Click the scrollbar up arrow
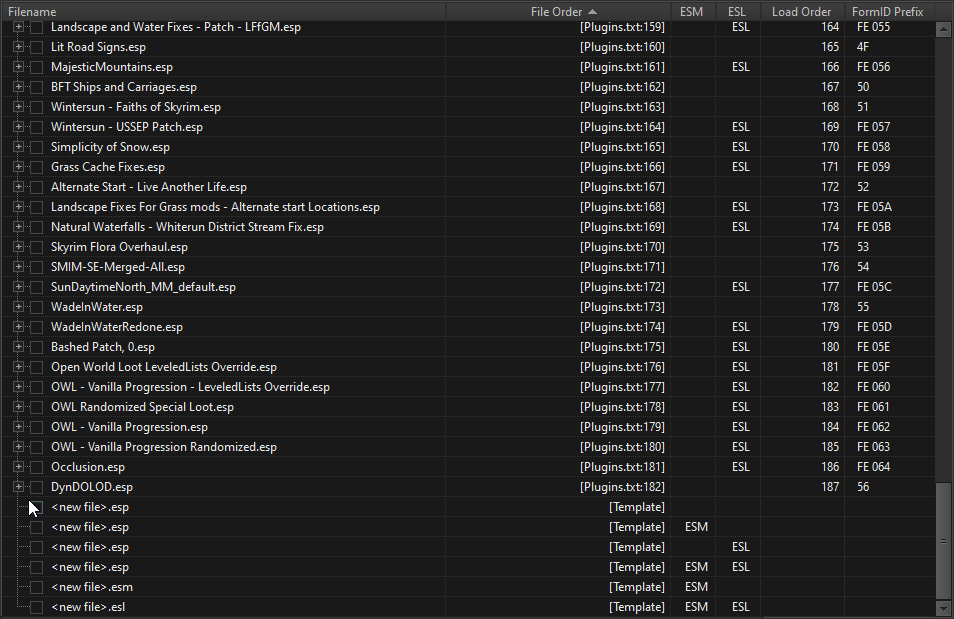Screen dimensions: 954x619 pos(944,29)
